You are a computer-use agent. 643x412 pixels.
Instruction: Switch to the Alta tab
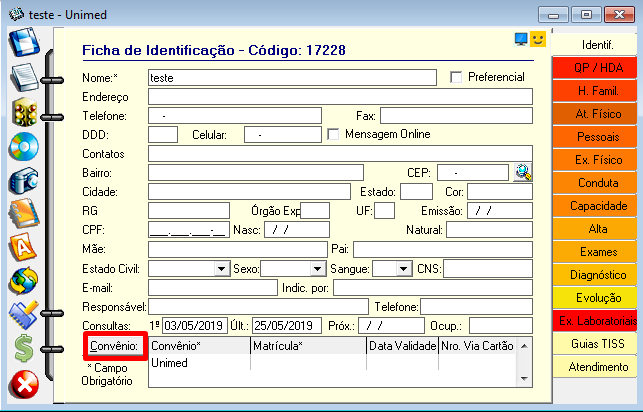(x=594, y=228)
